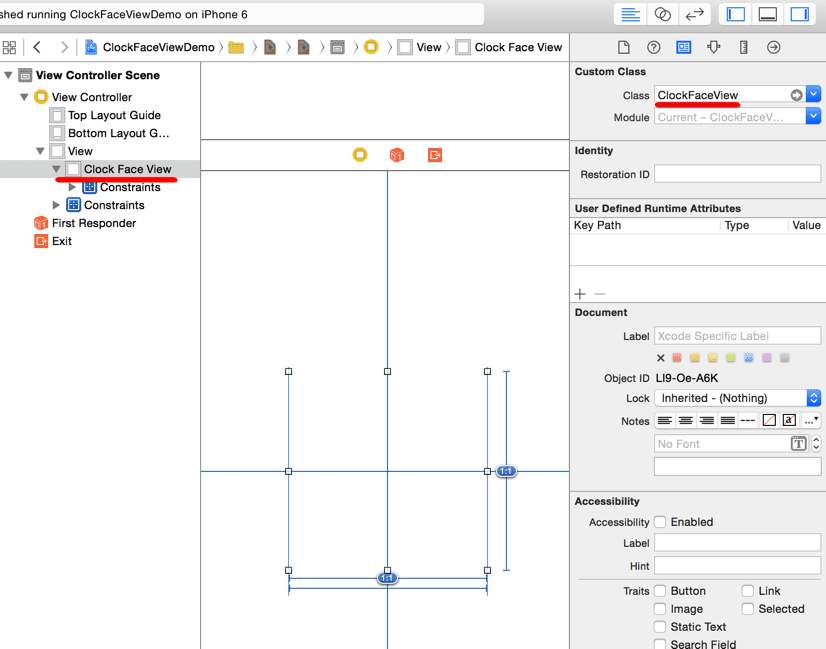Switch to the Version editor

tap(694, 14)
